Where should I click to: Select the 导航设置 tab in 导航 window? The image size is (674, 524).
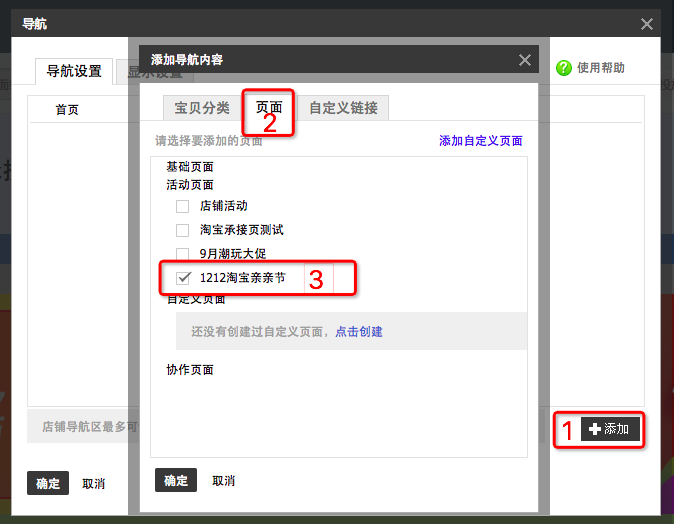click(74, 71)
